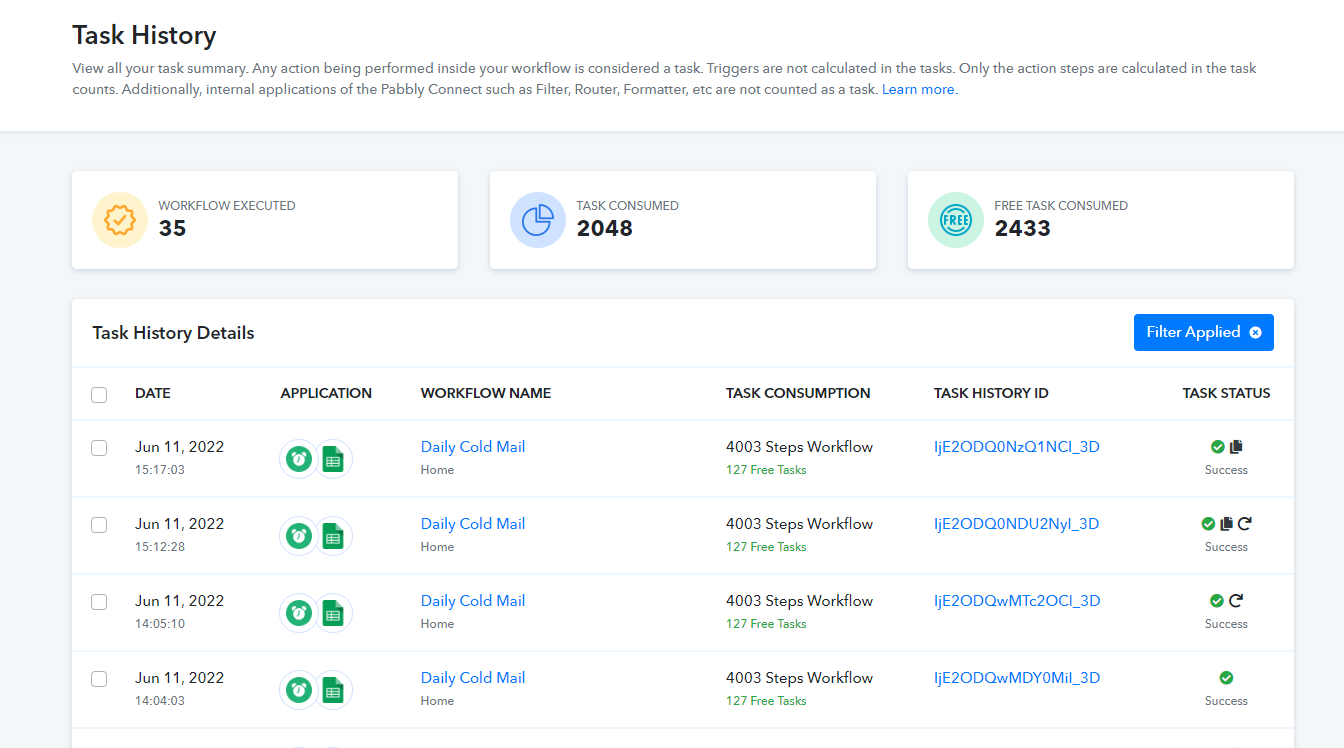Open Daily Cold Mail workflow from 14:04:03 row
The height and width of the screenshot is (748, 1344).
coord(473,678)
